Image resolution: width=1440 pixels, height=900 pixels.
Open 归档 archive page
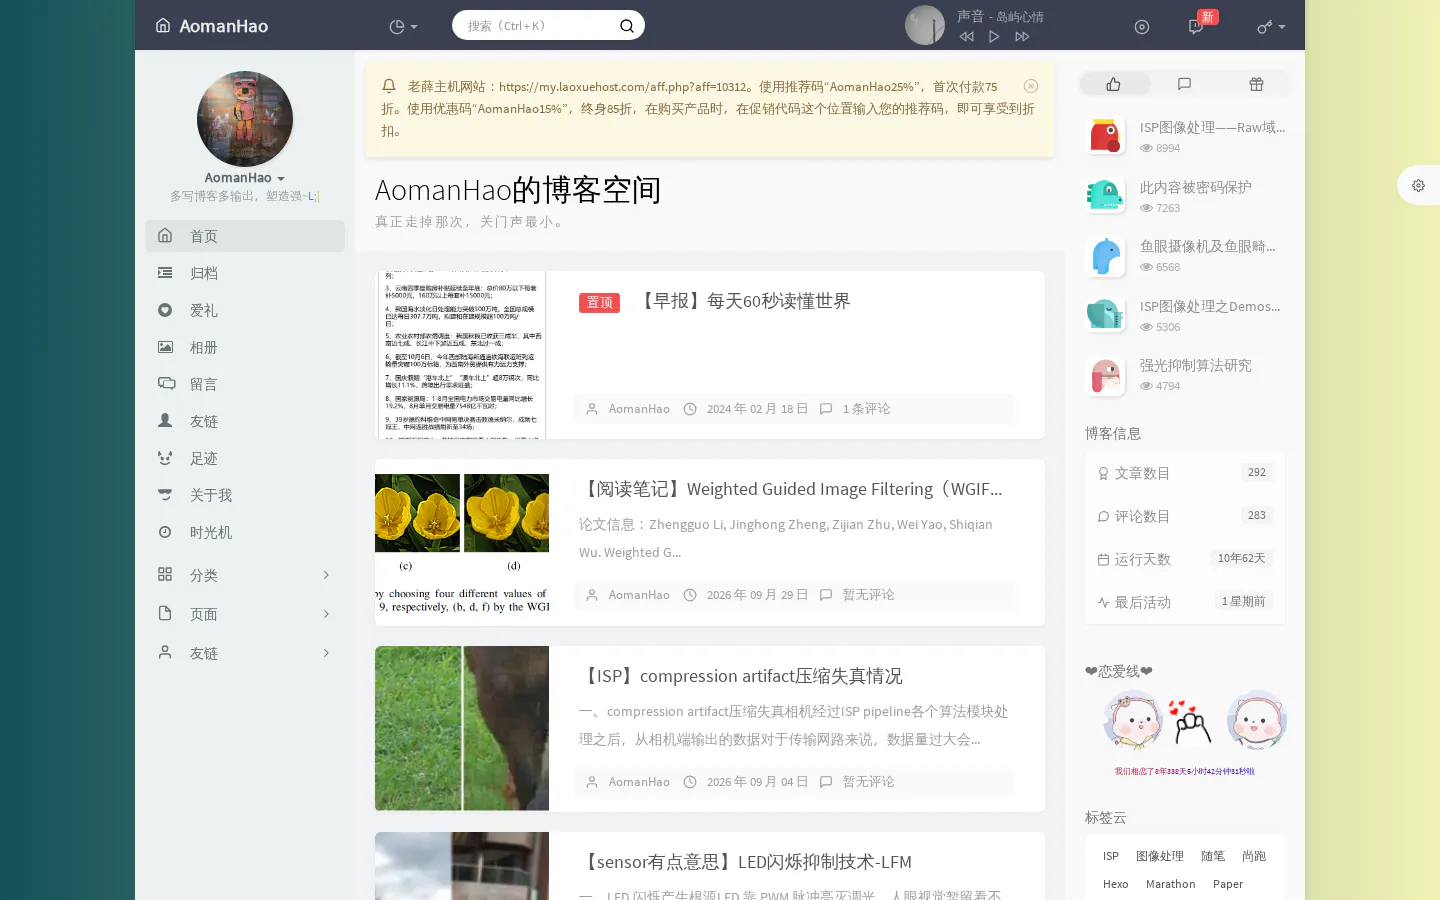[x=245, y=273]
